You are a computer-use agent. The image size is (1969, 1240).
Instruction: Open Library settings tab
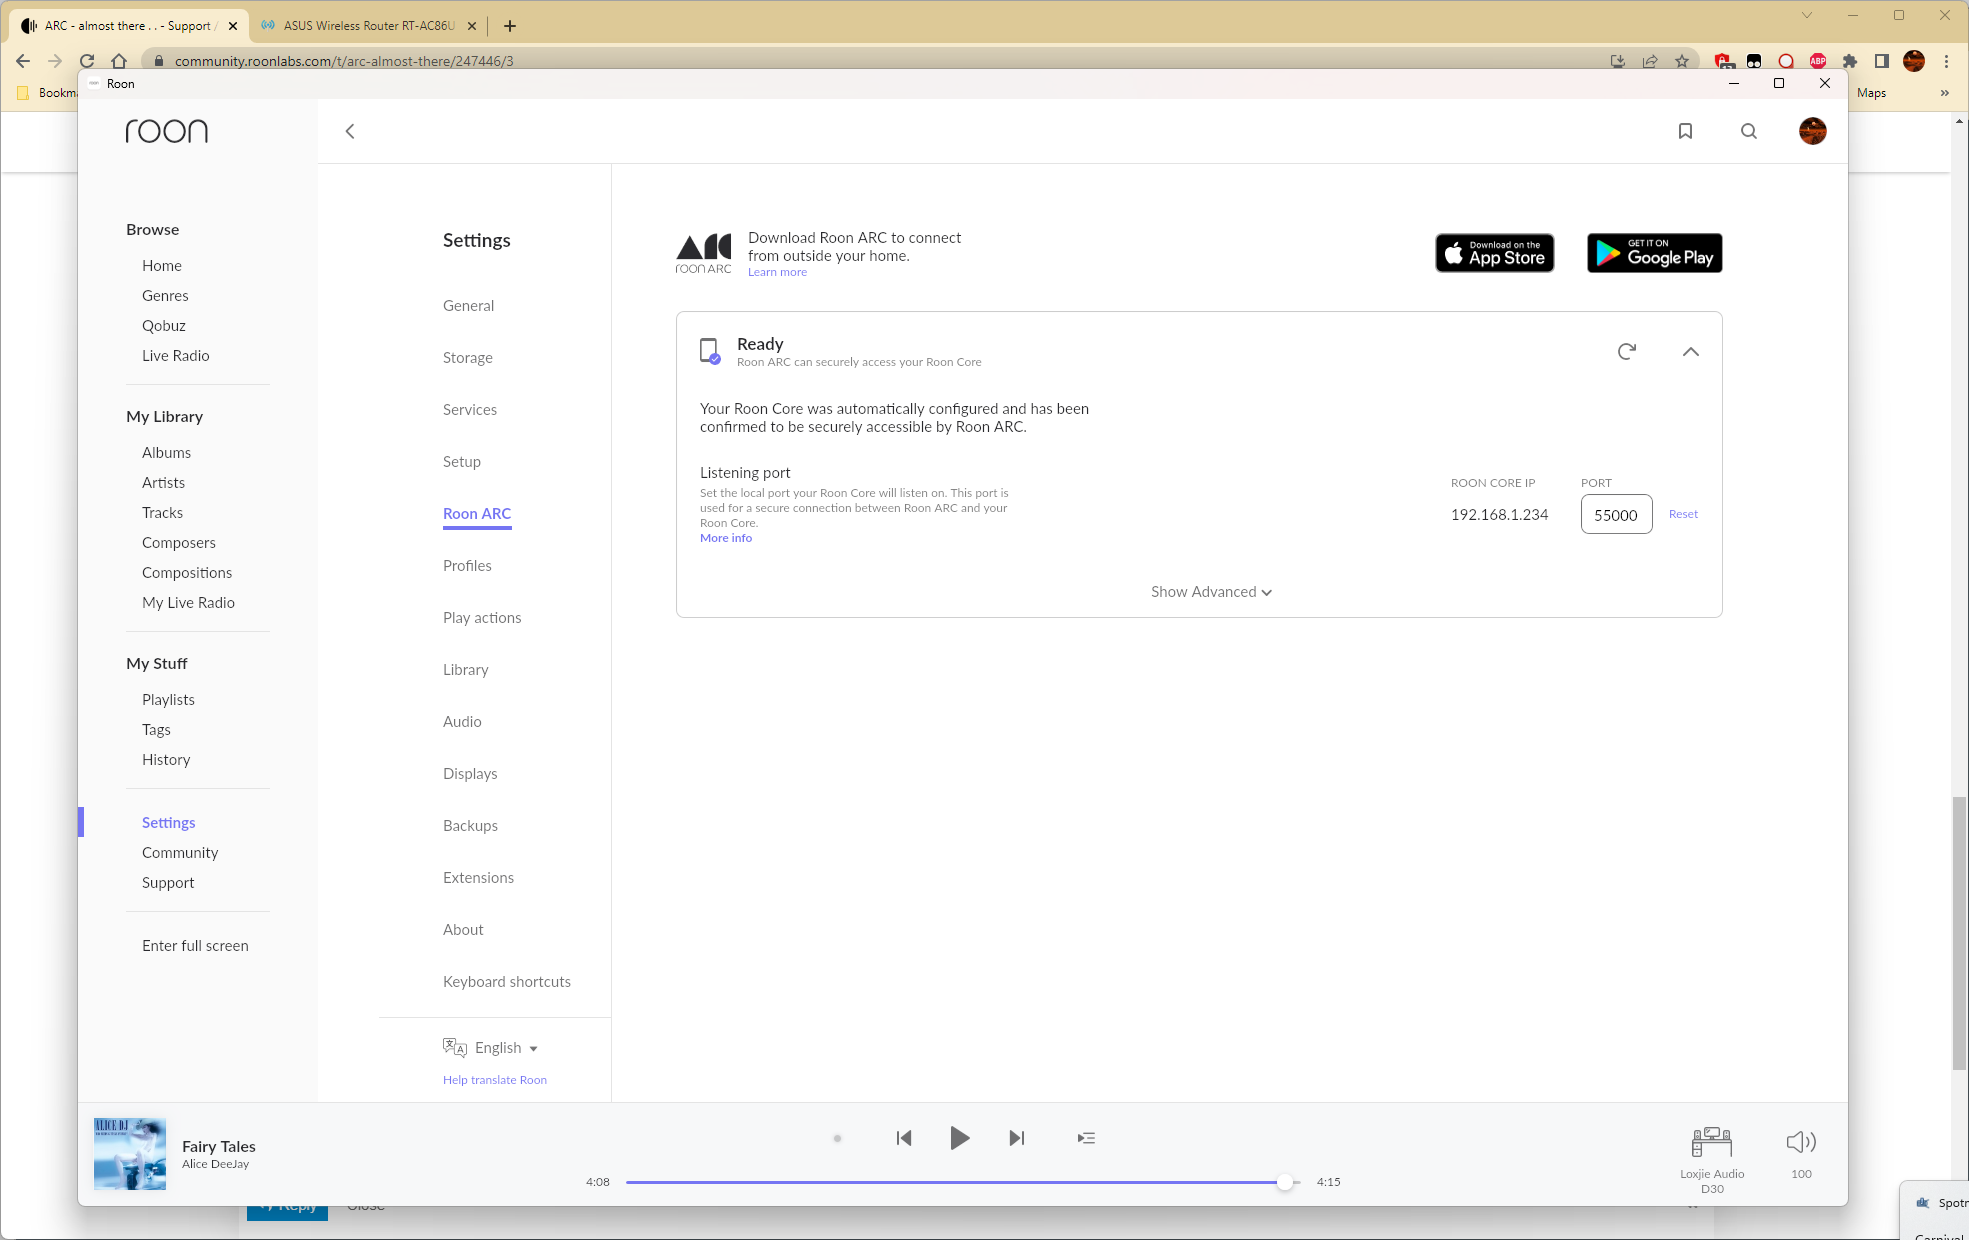coord(466,670)
